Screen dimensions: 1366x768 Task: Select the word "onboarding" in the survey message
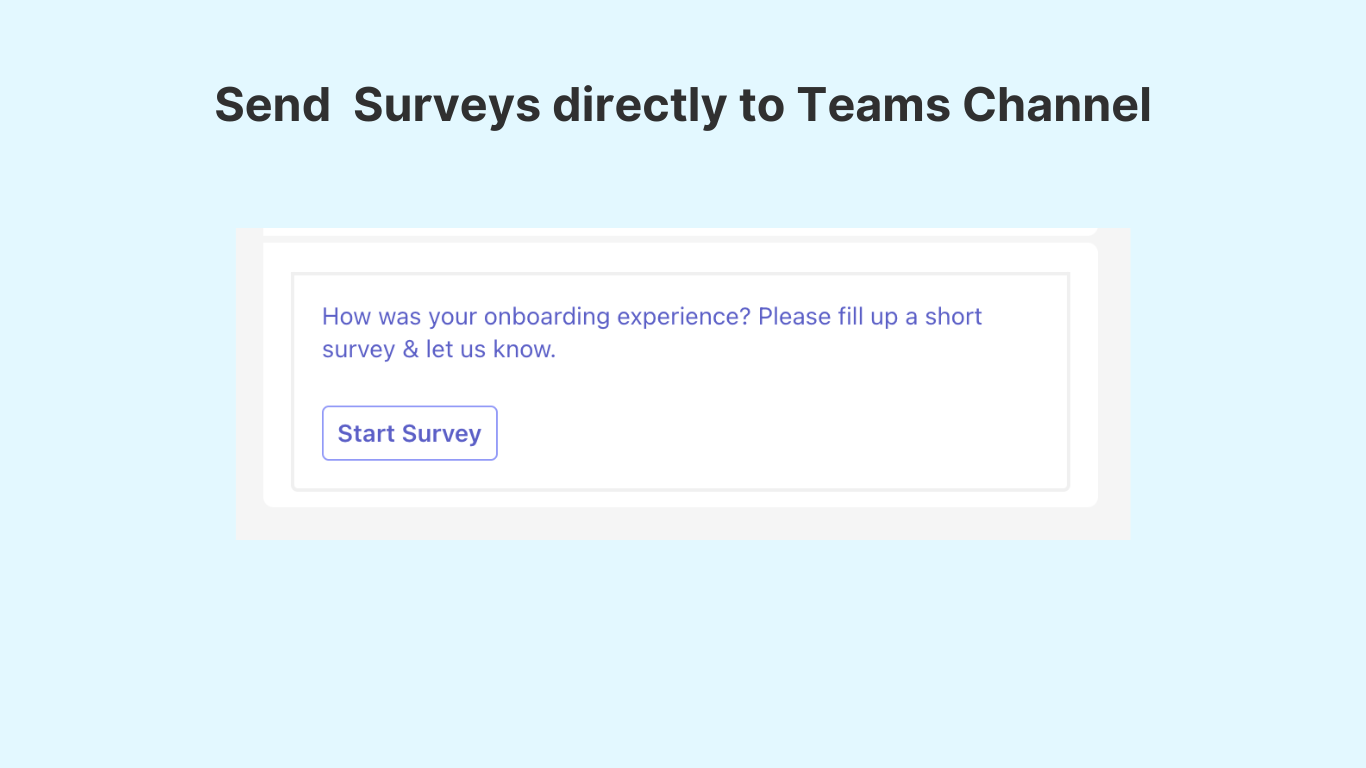(546, 317)
